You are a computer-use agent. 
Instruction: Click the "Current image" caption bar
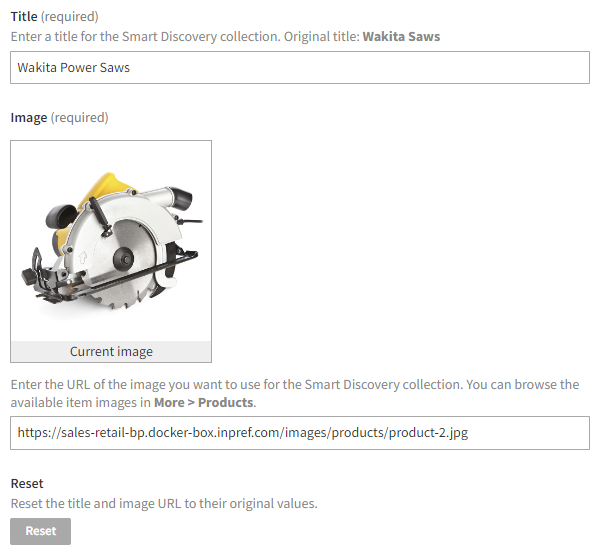111,352
